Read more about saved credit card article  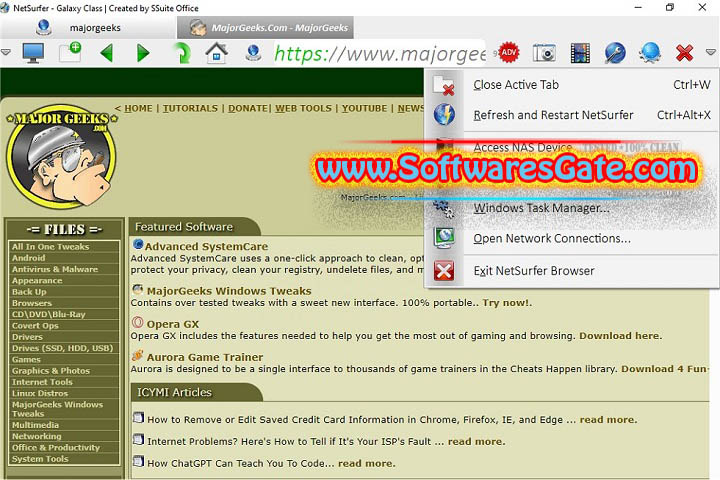click(608, 419)
